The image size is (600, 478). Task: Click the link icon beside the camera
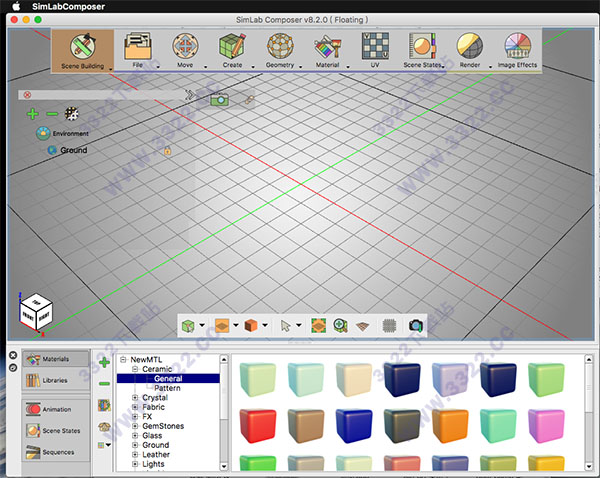pos(249,100)
